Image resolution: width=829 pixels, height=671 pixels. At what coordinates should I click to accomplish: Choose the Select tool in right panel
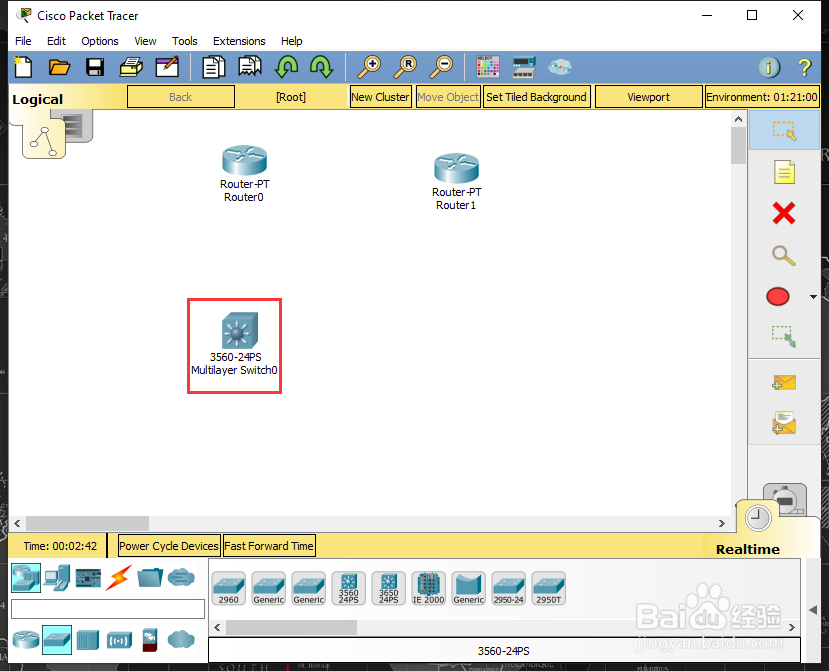point(784,131)
